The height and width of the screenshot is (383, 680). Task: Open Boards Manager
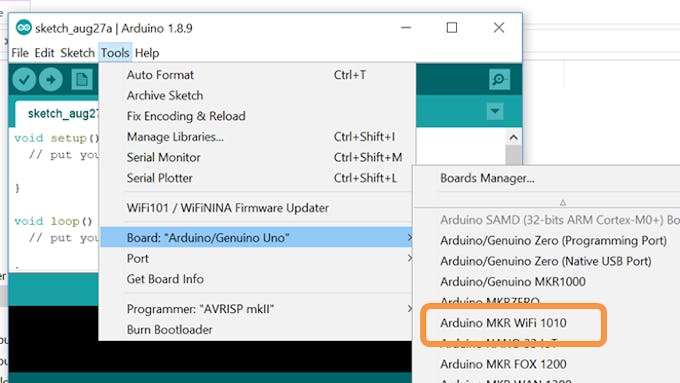coord(487,178)
